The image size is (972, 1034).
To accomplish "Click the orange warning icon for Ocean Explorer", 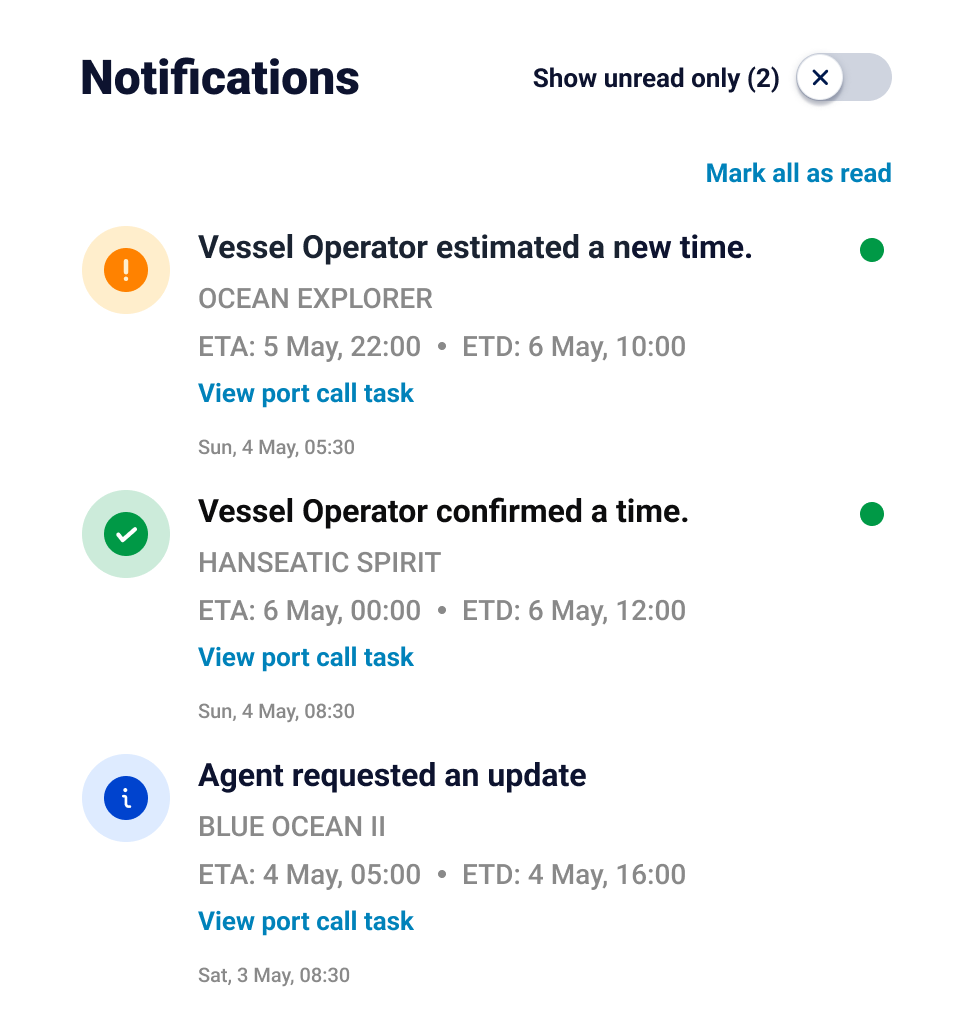I will (x=126, y=270).
